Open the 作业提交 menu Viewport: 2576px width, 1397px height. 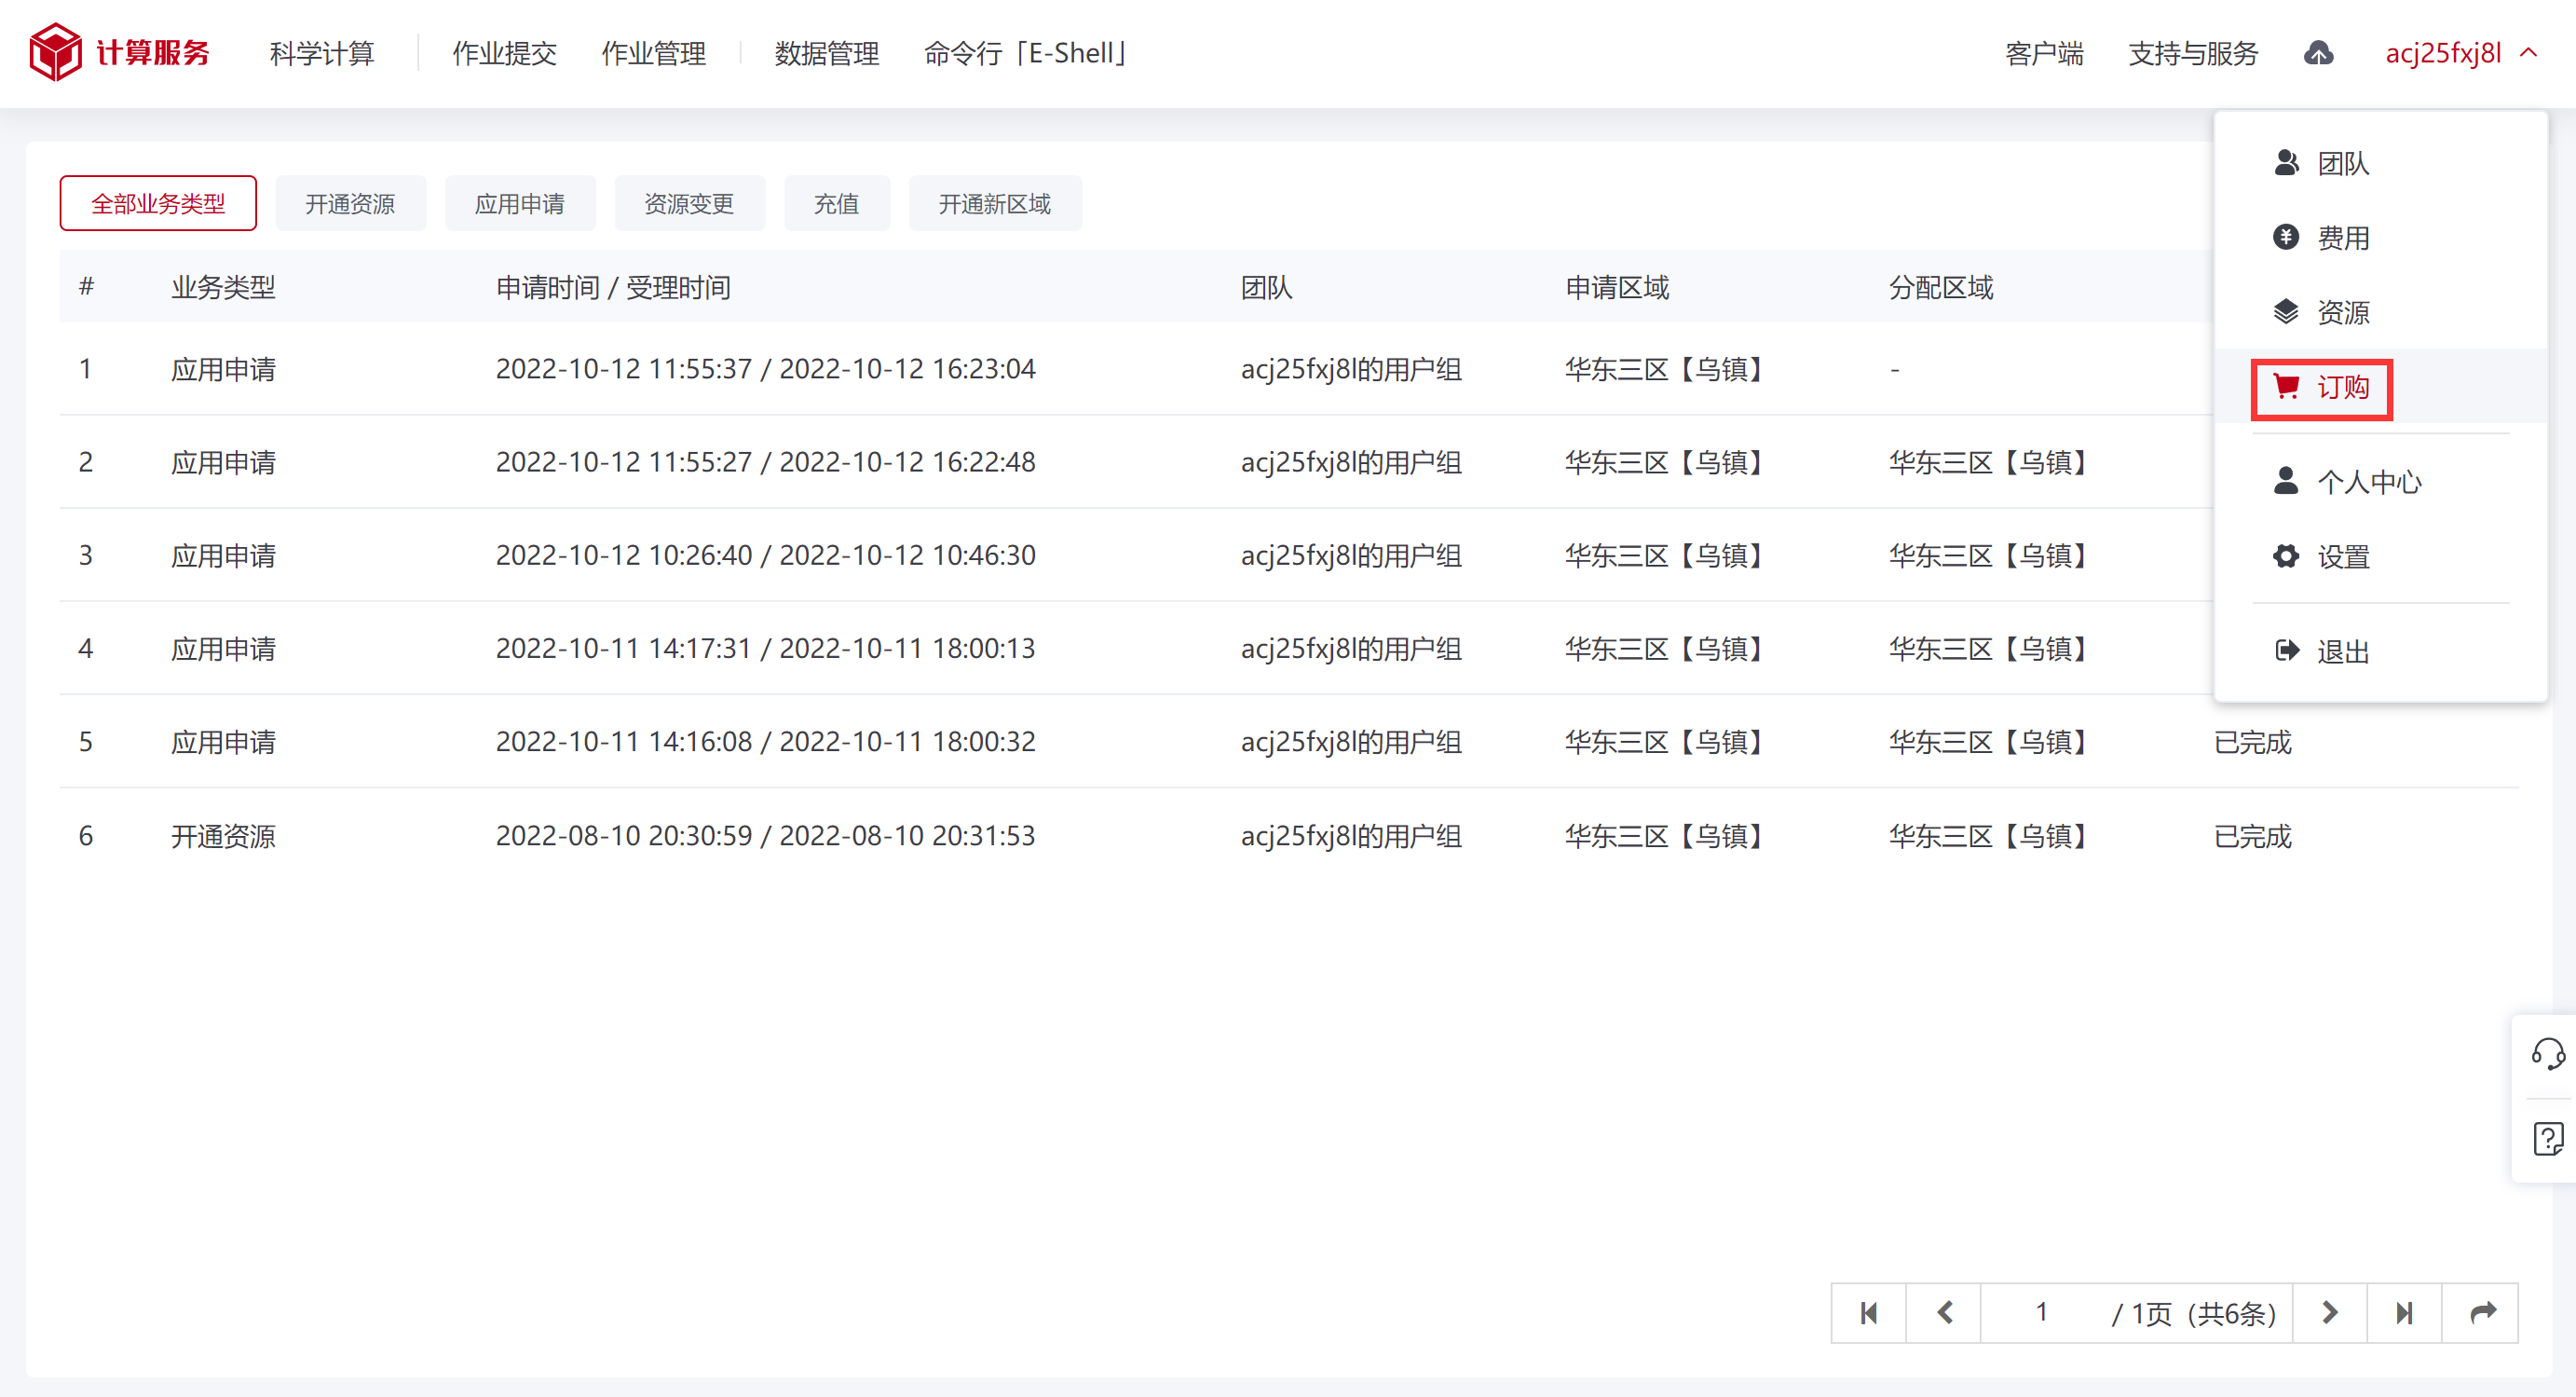504,53
